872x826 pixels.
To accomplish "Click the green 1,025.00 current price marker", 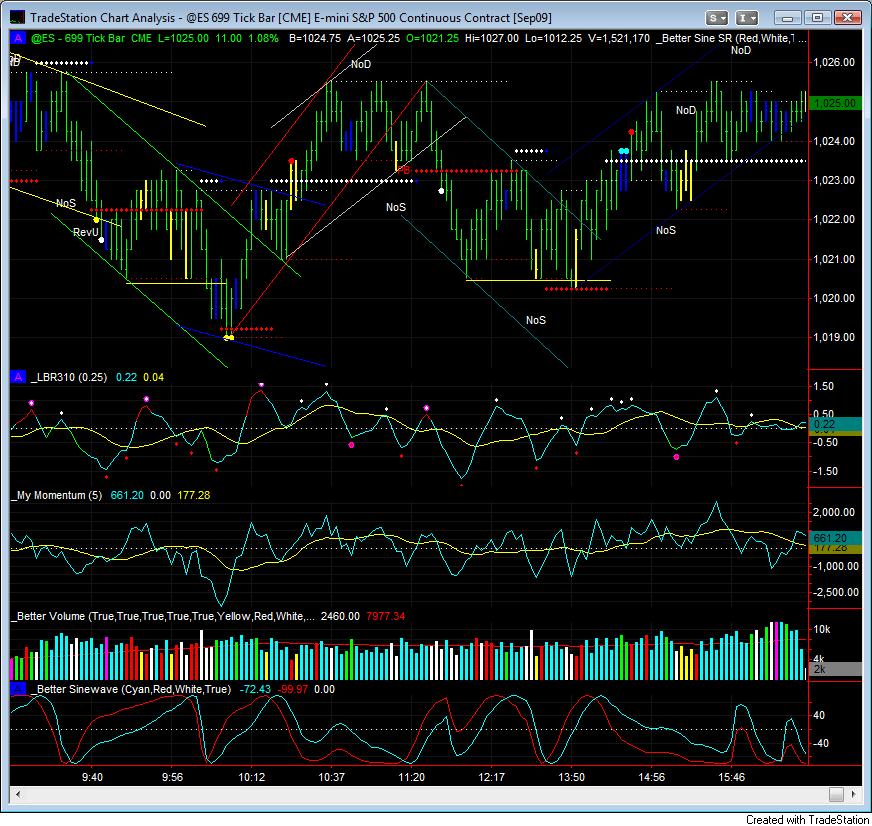I will pos(835,103).
